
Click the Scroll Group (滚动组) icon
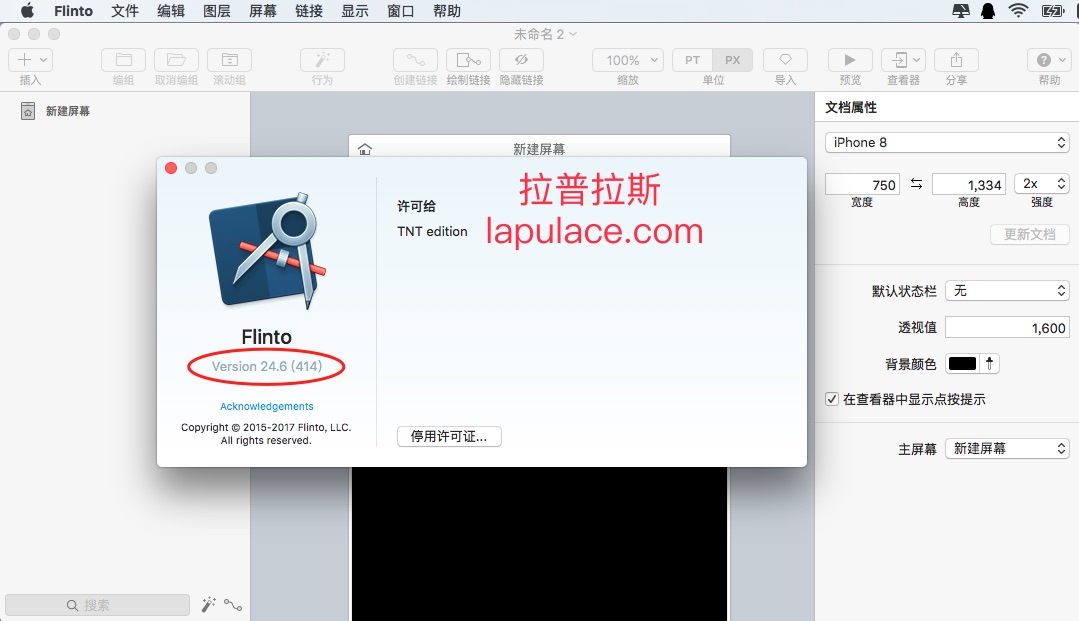point(229,60)
